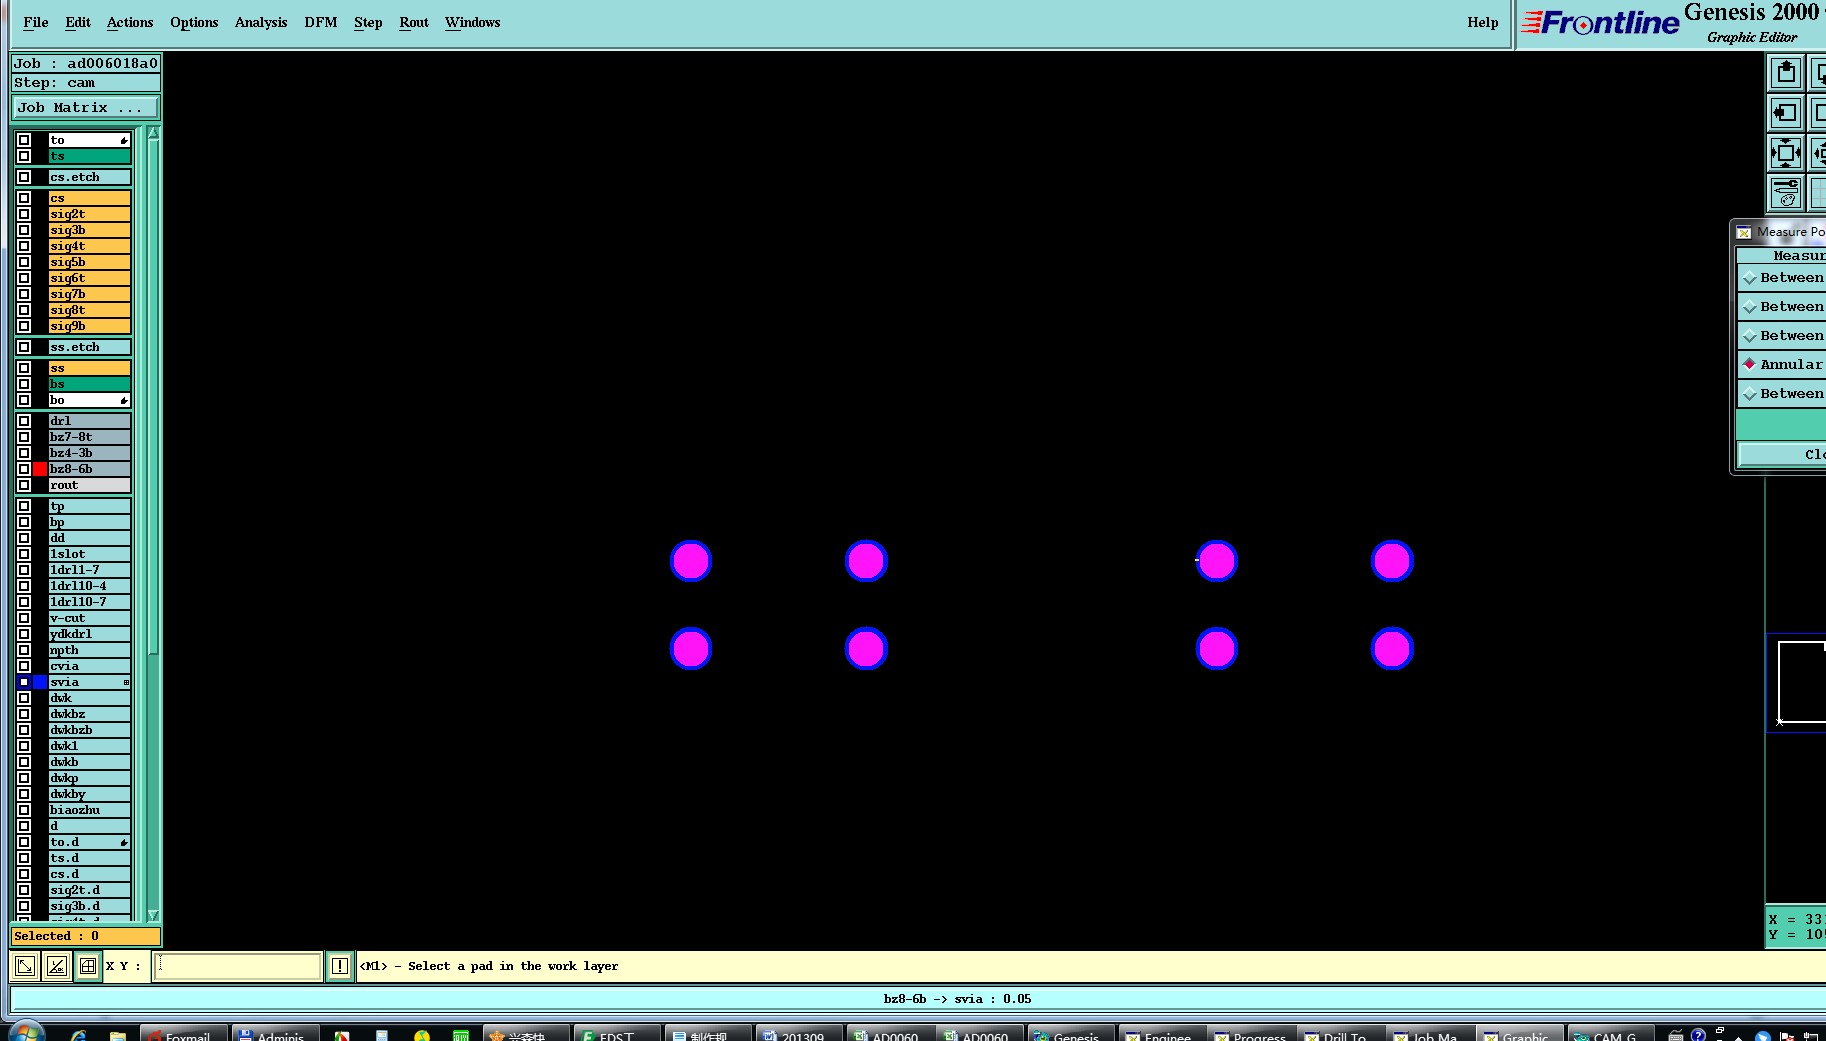1826x1041 pixels.
Task: Click the red swatch of layer bz8-6b
Action: [40, 469]
